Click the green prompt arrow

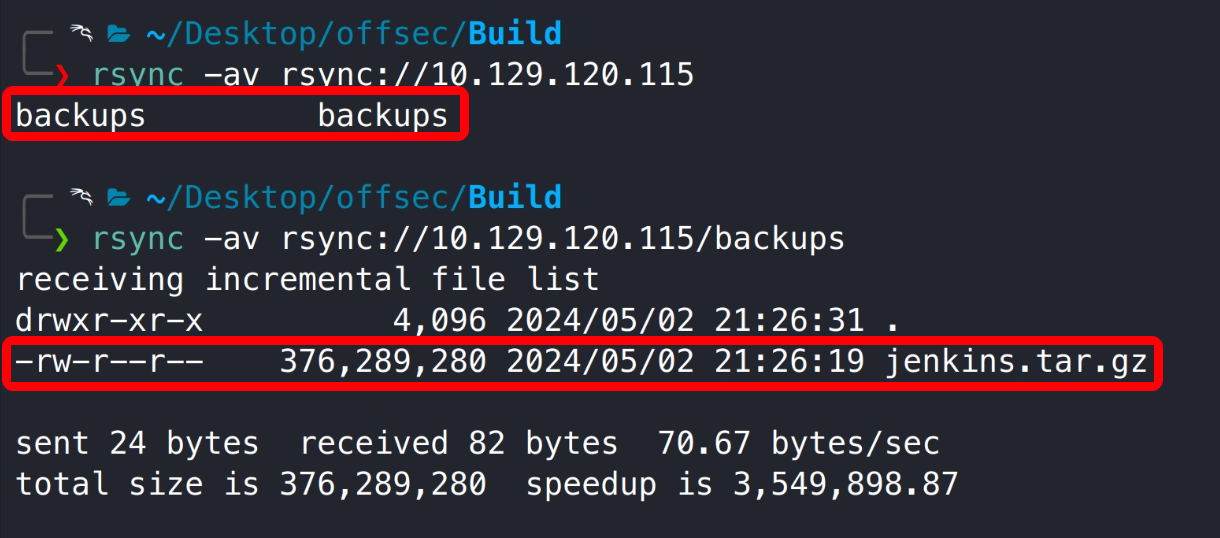coord(62,239)
